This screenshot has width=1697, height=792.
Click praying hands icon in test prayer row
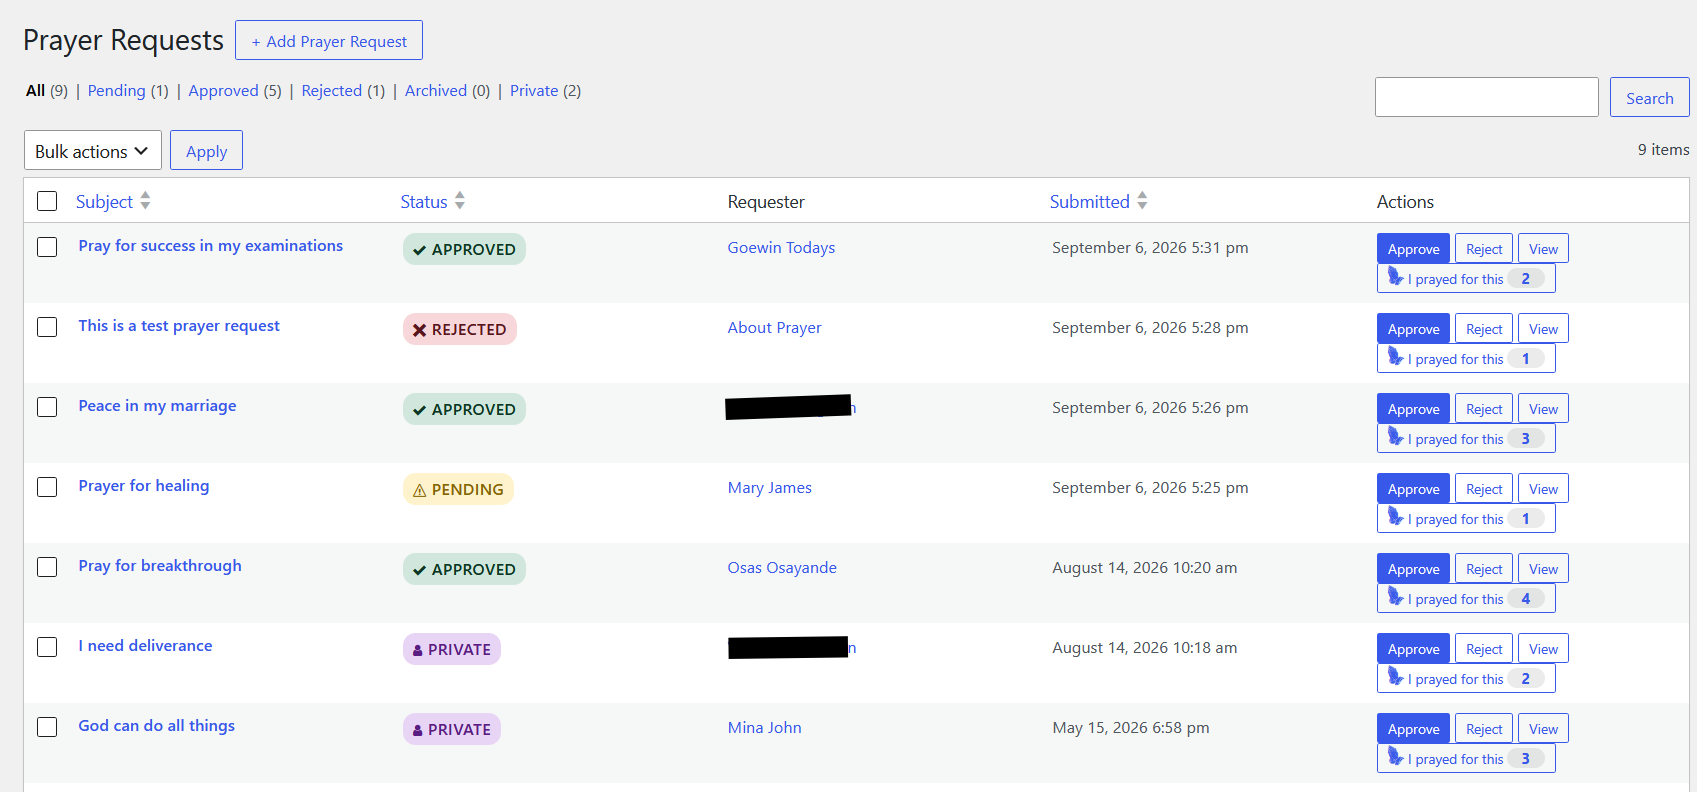(x=1396, y=357)
